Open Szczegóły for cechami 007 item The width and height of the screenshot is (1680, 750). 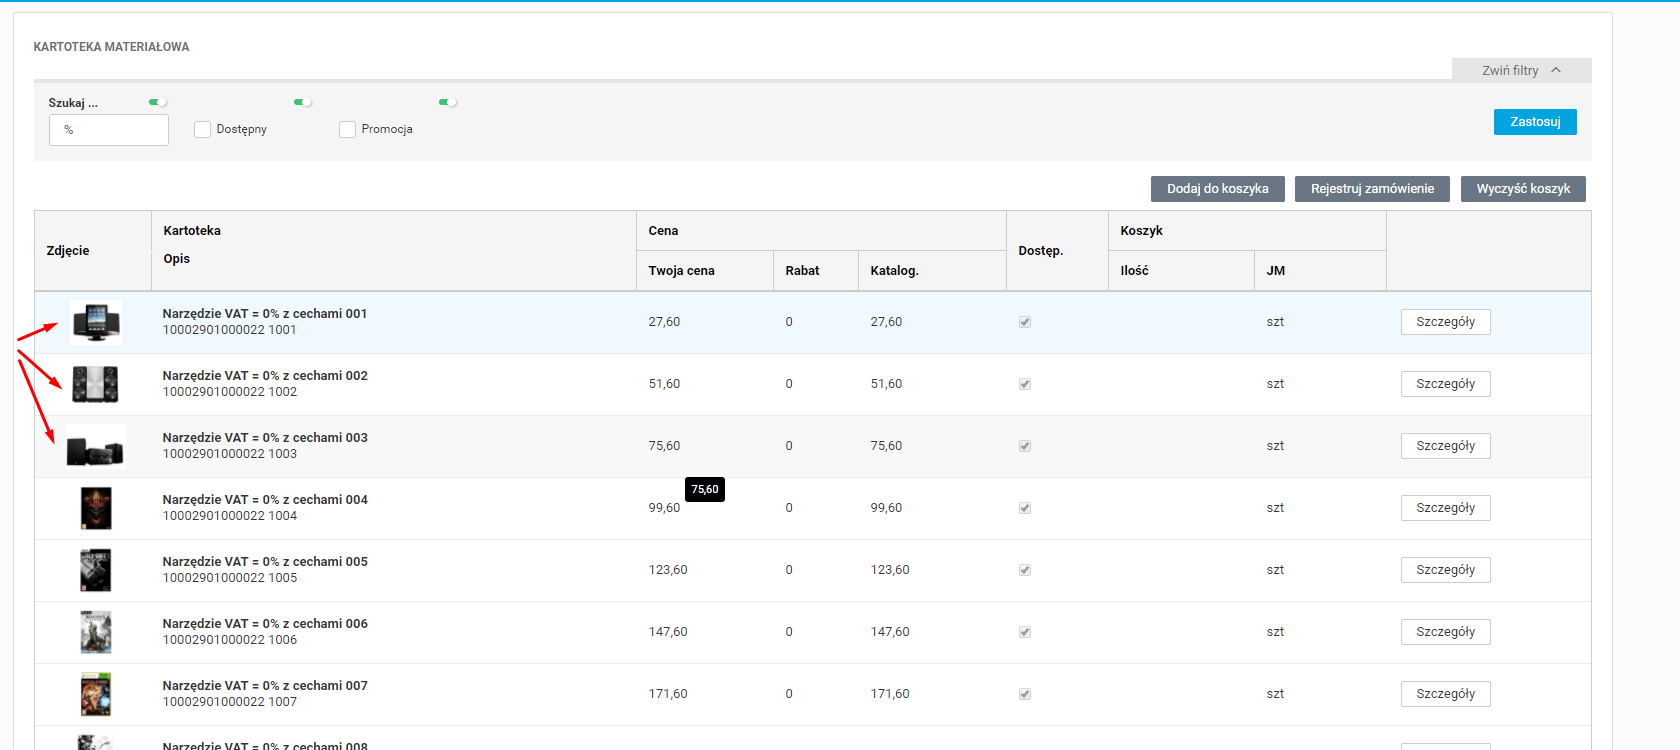(1446, 694)
